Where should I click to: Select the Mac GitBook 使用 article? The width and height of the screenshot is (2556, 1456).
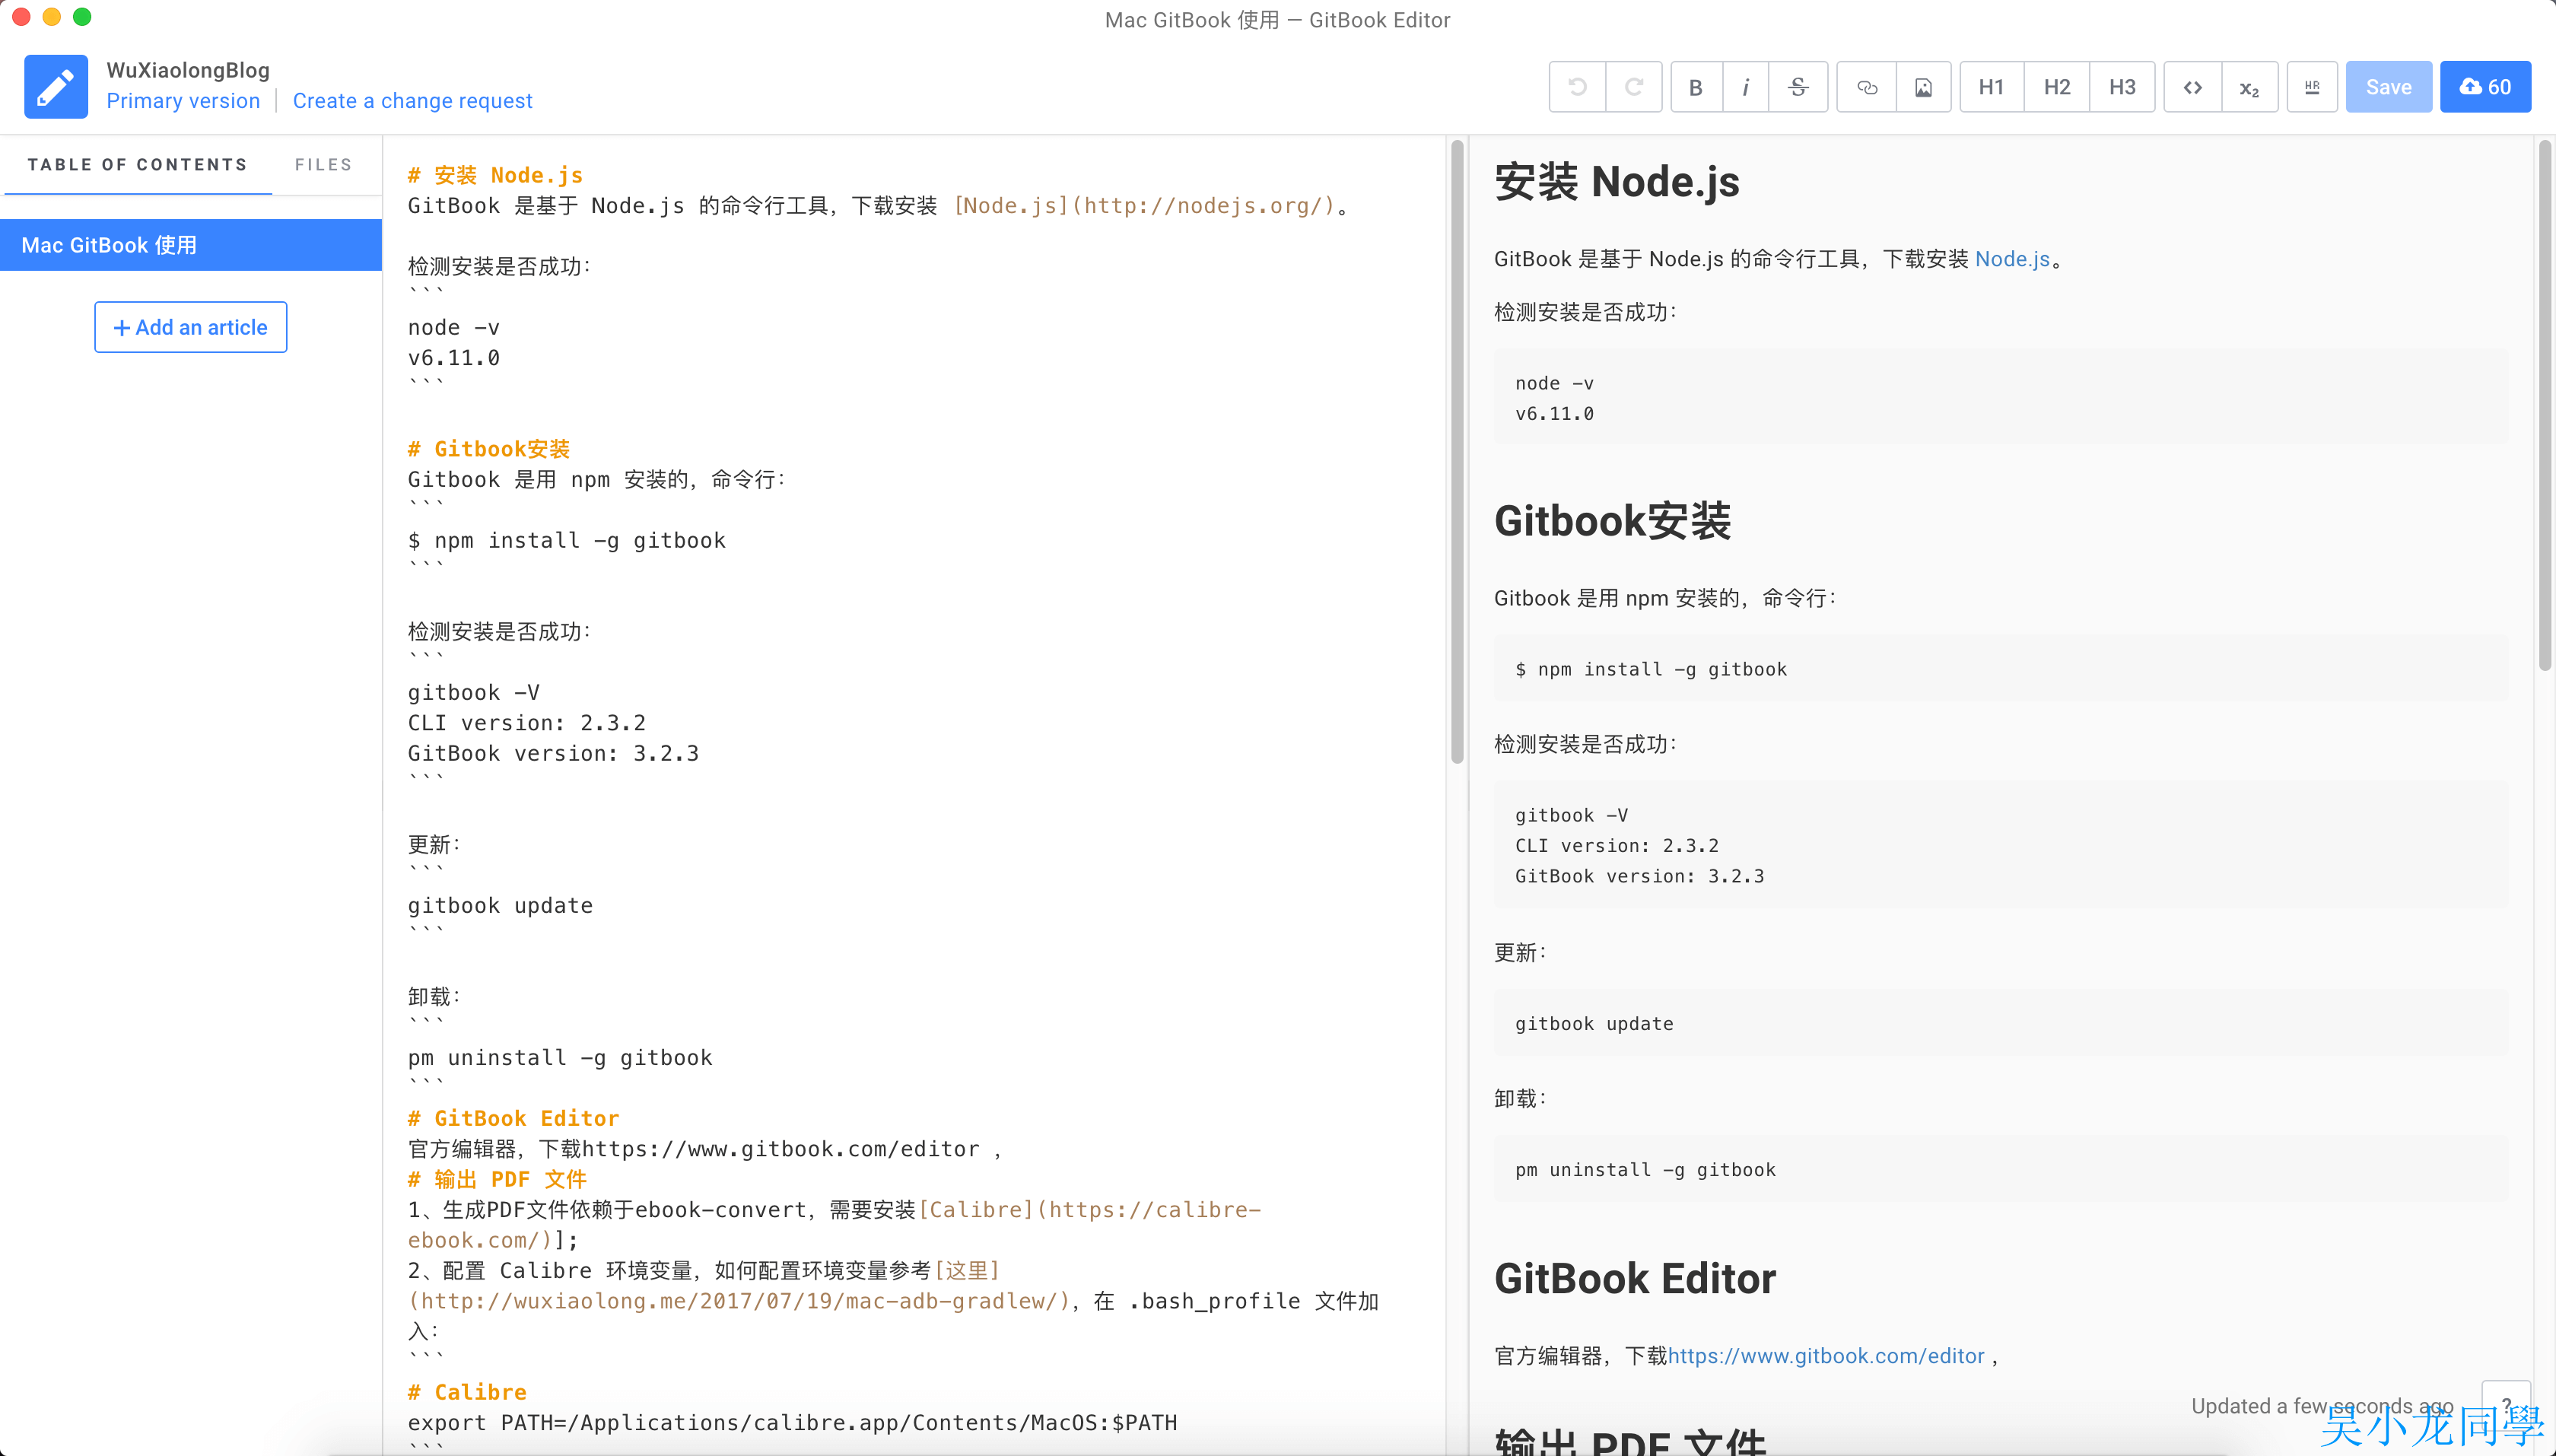click(x=191, y=245)
